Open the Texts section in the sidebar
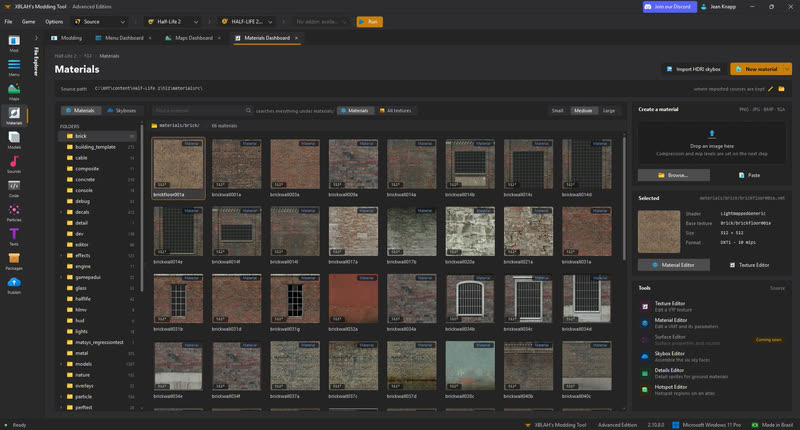The height and width of the screenshot is (430, 800). click(x=14, y=237)
